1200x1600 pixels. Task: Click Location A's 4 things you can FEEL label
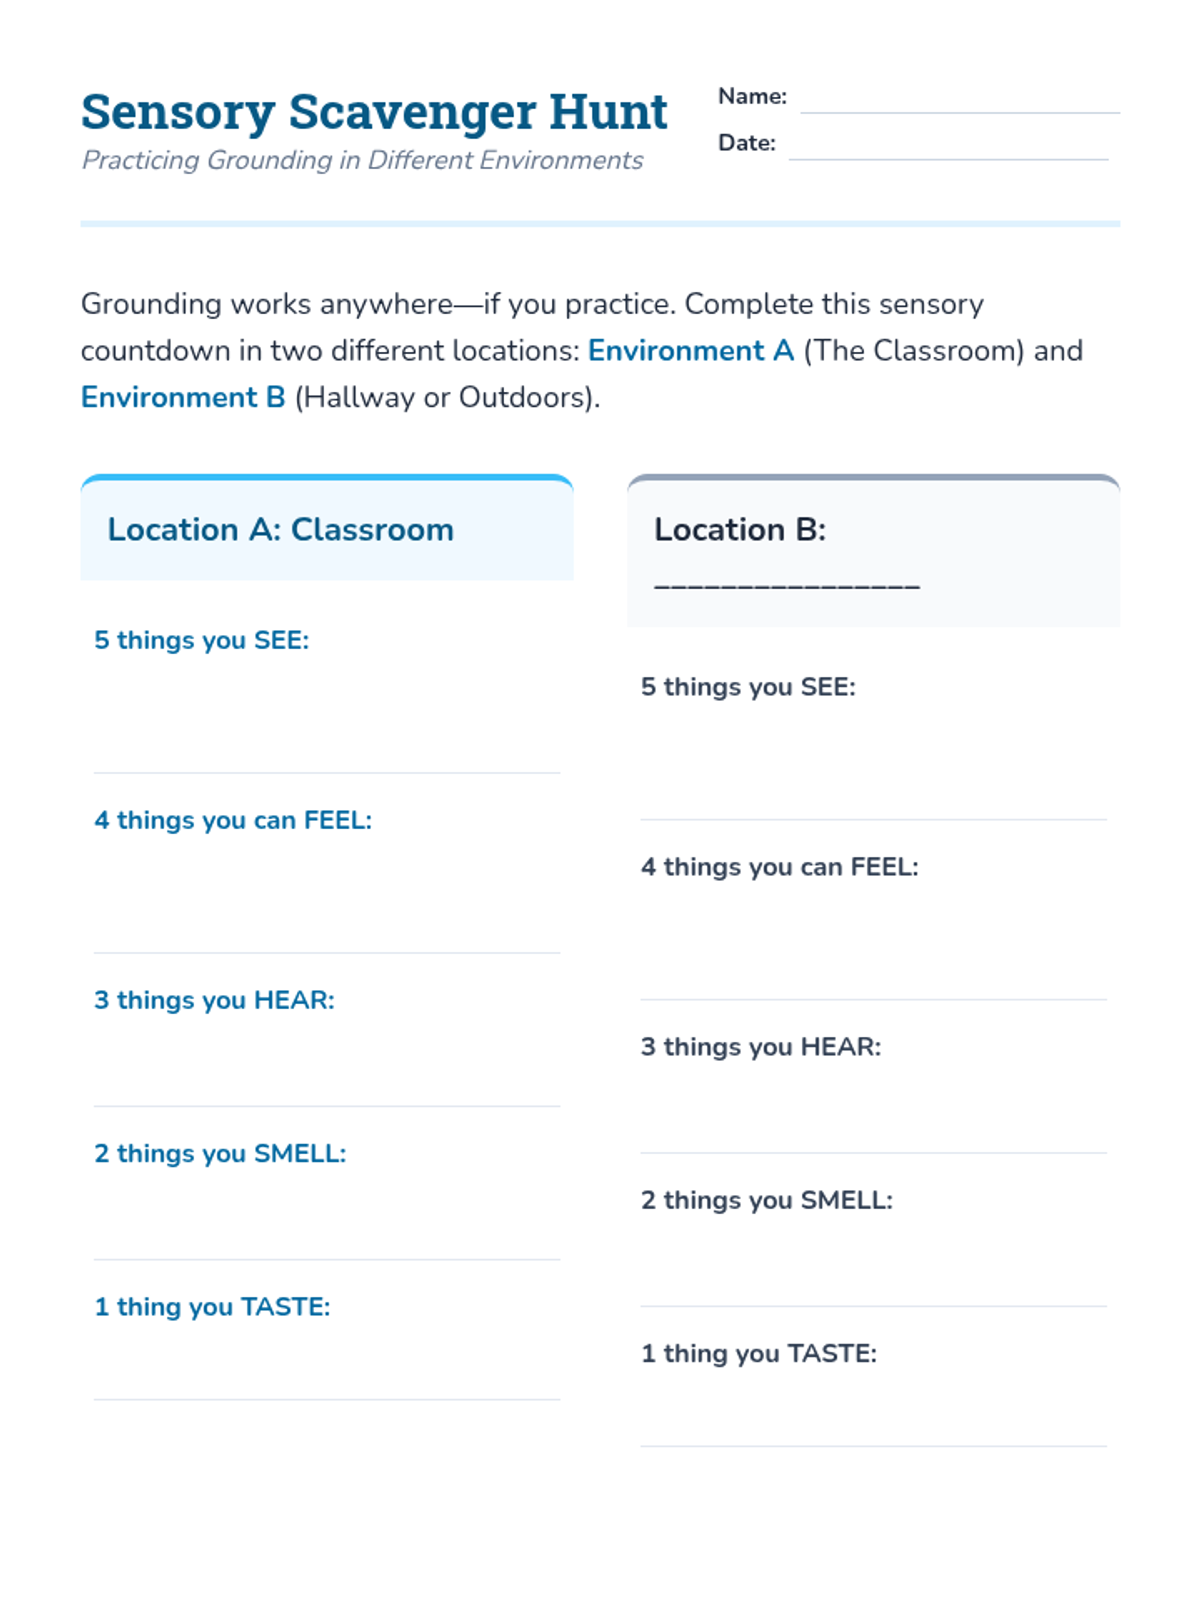tap(233, 821)
